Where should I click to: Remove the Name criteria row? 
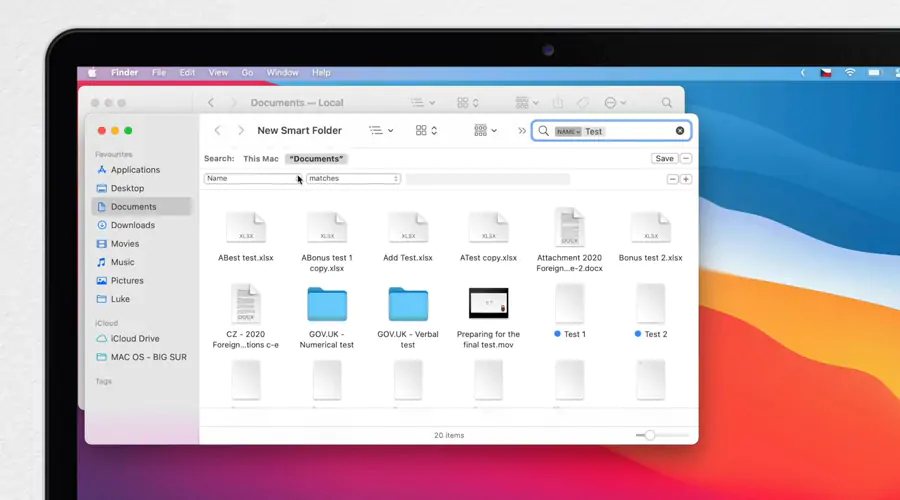672,179
